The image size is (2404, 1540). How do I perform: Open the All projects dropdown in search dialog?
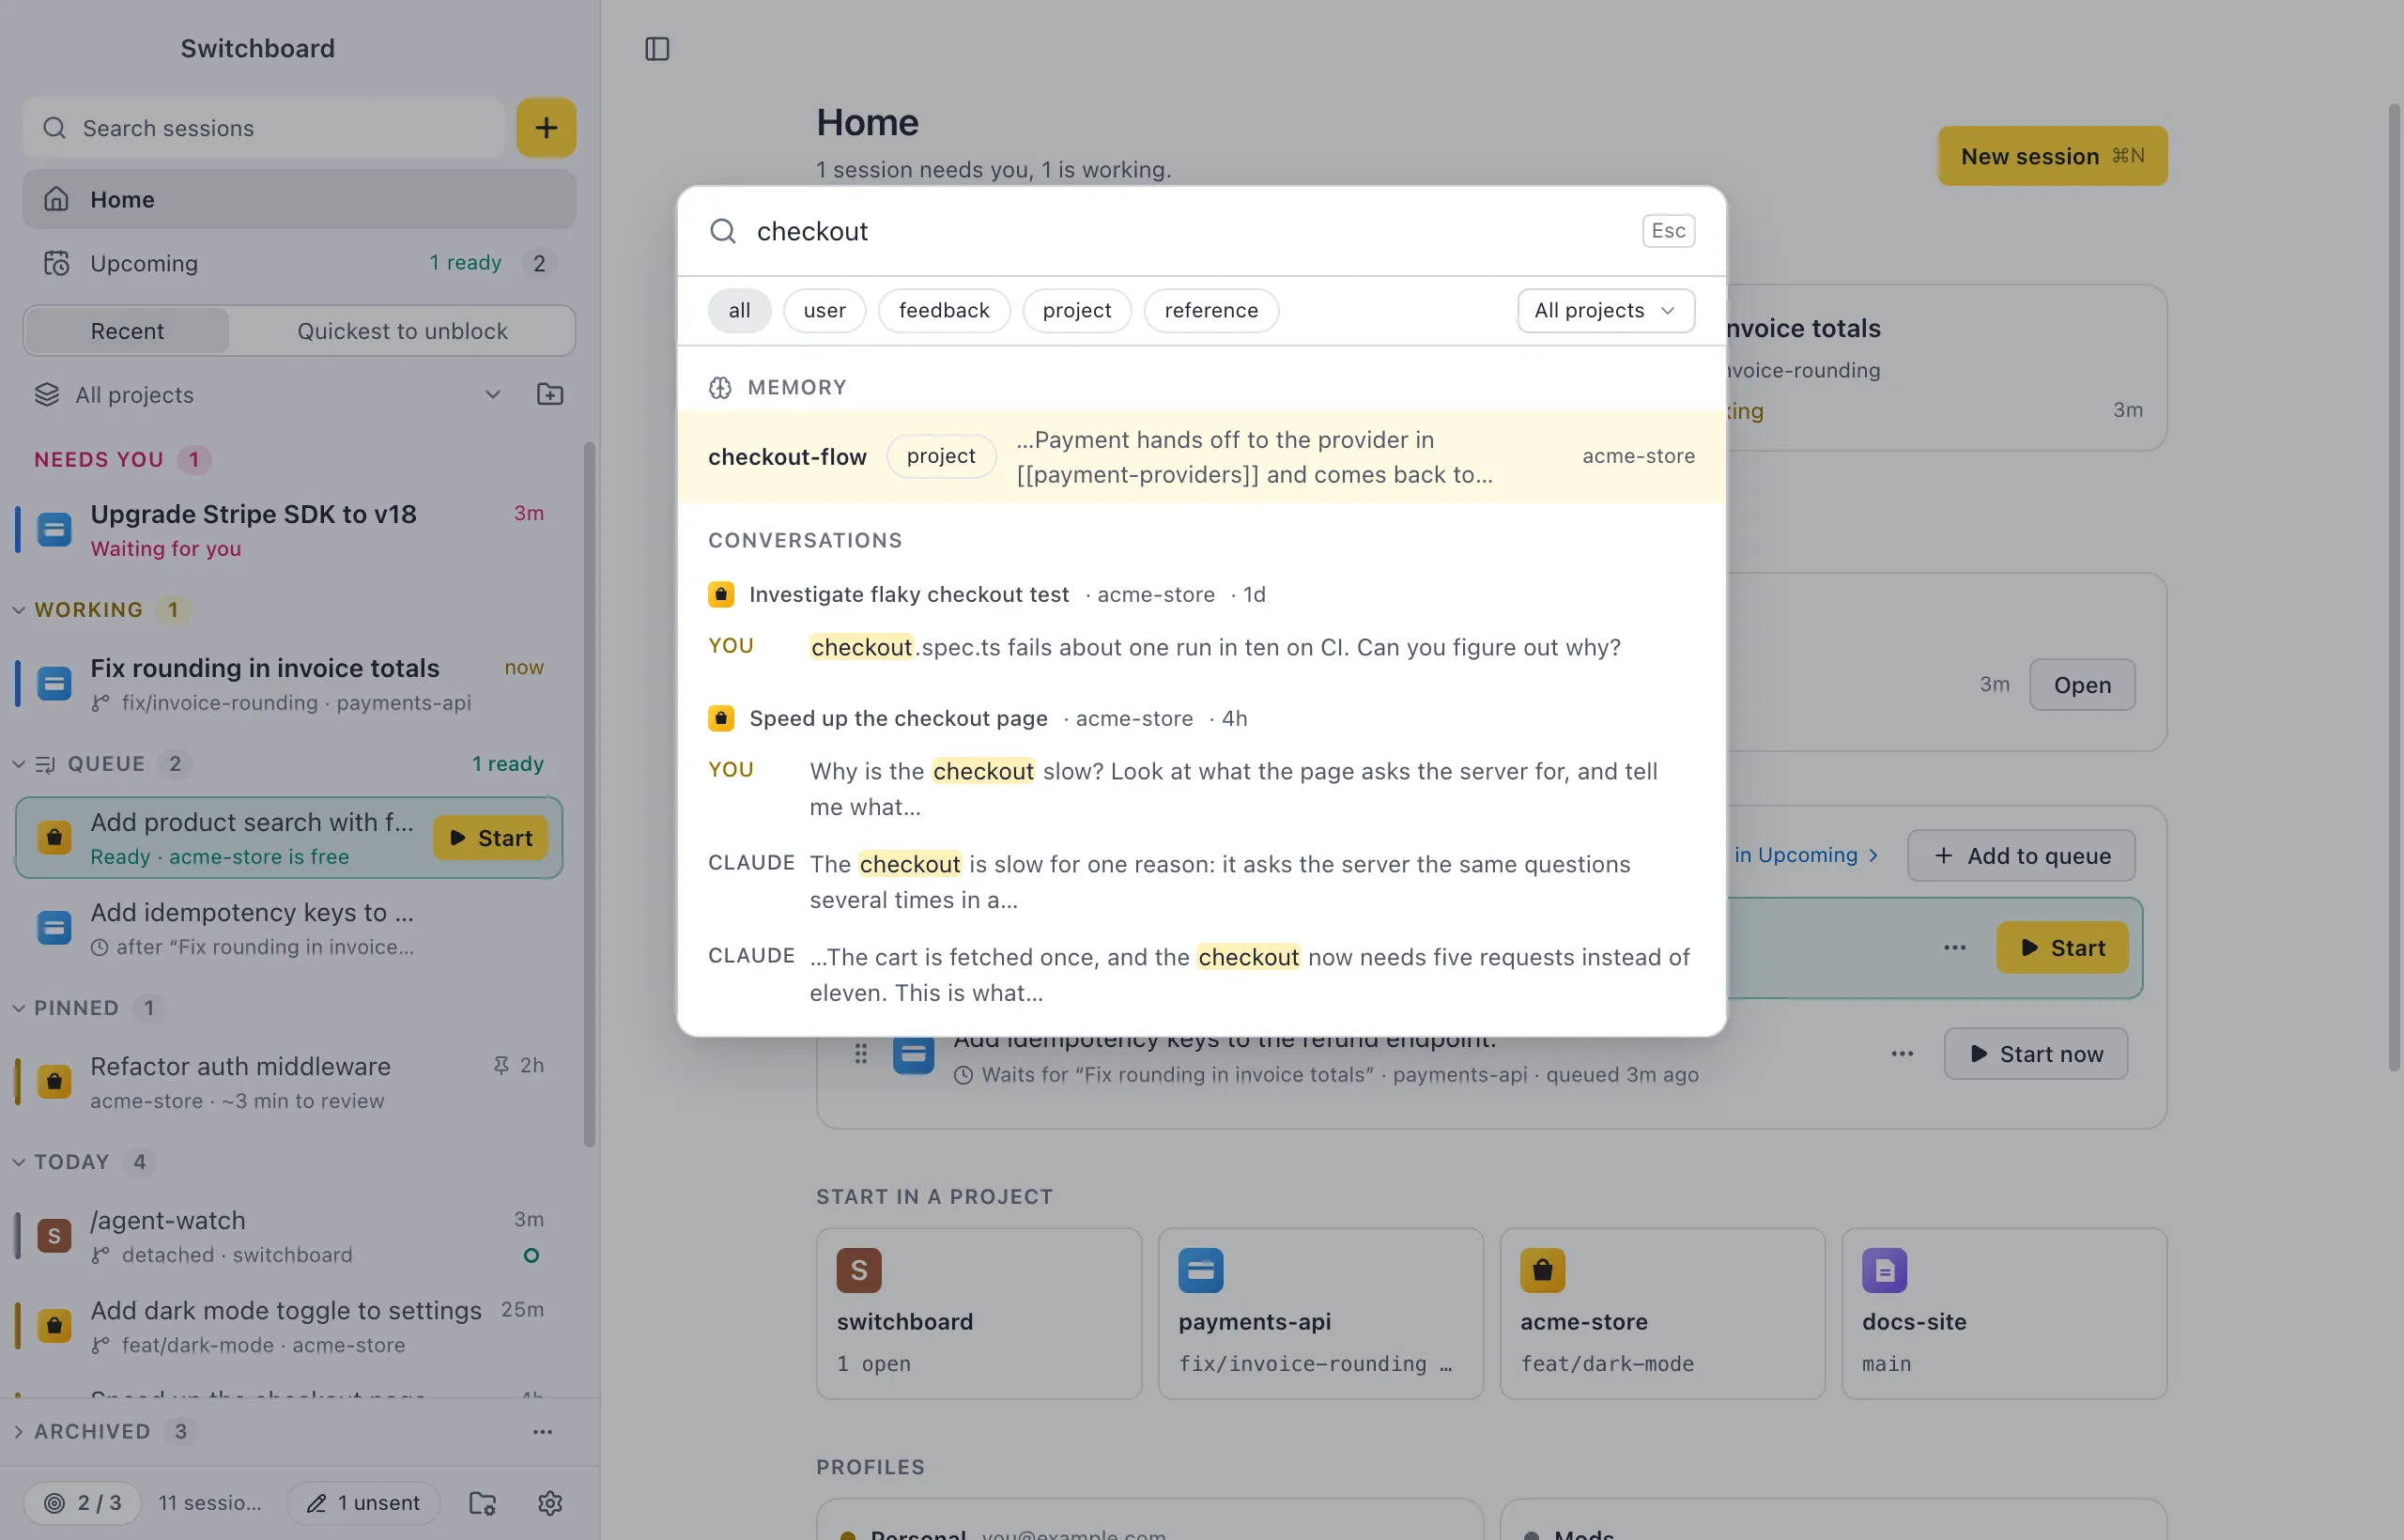1606,310
